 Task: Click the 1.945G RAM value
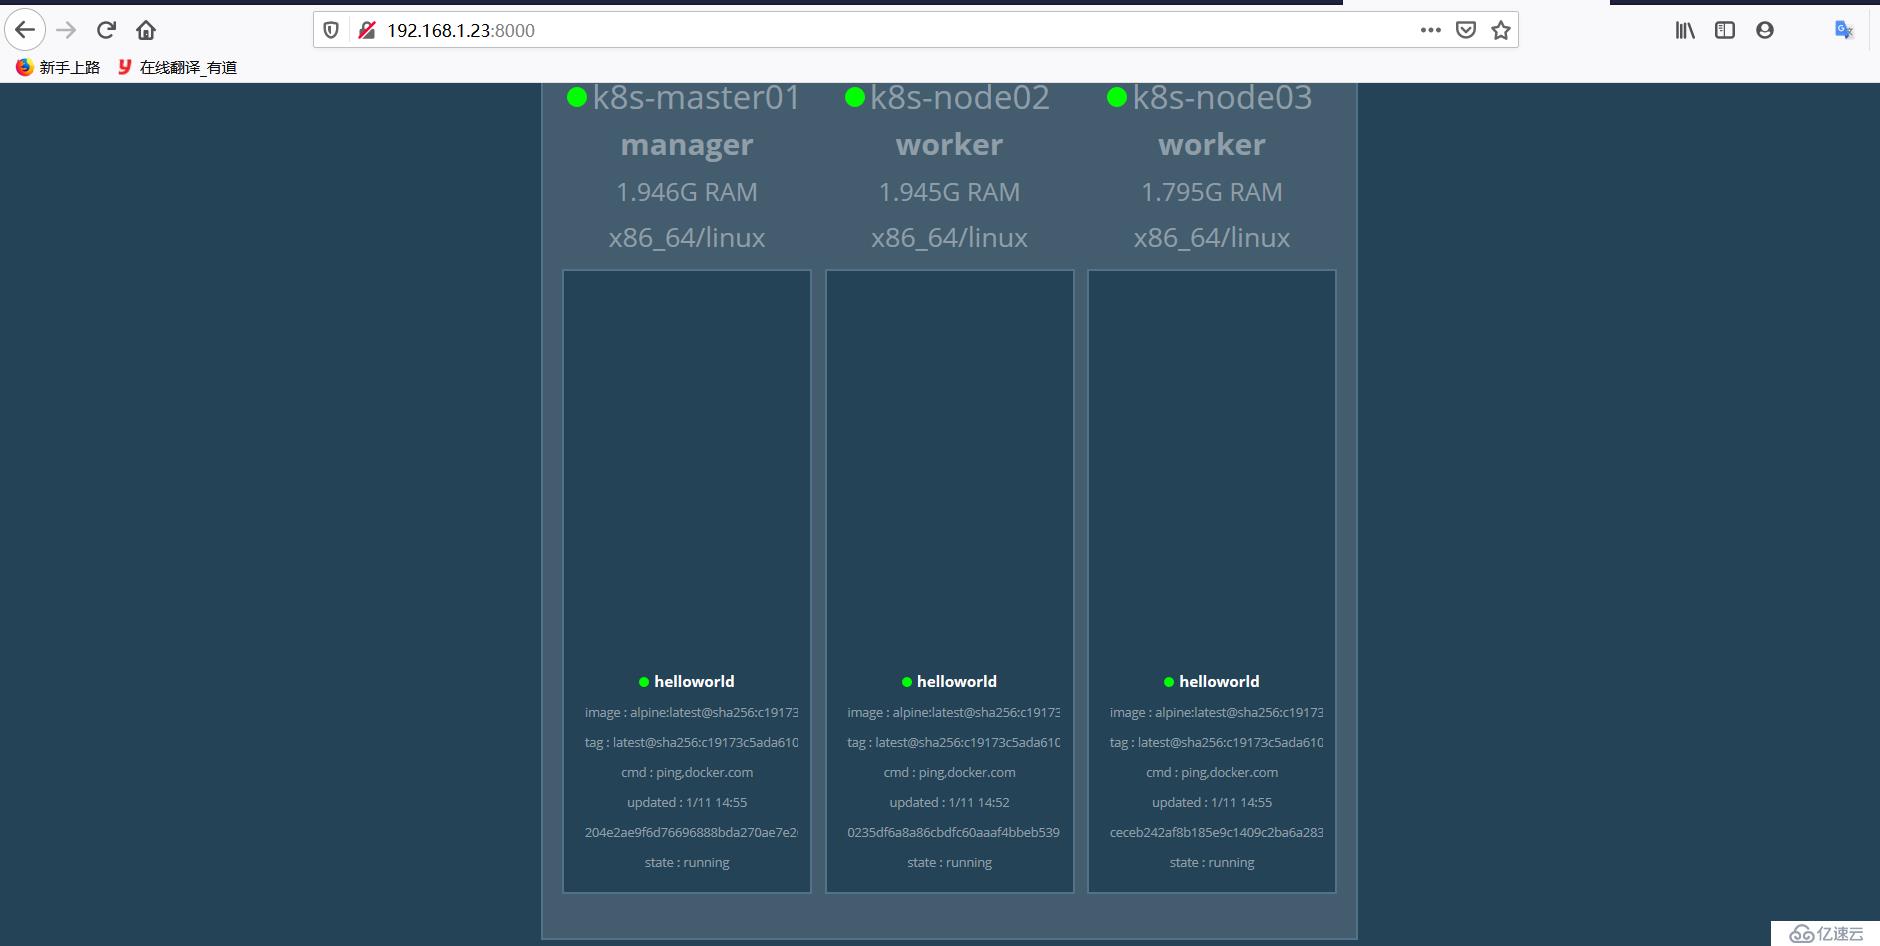(x=950, y=192)
